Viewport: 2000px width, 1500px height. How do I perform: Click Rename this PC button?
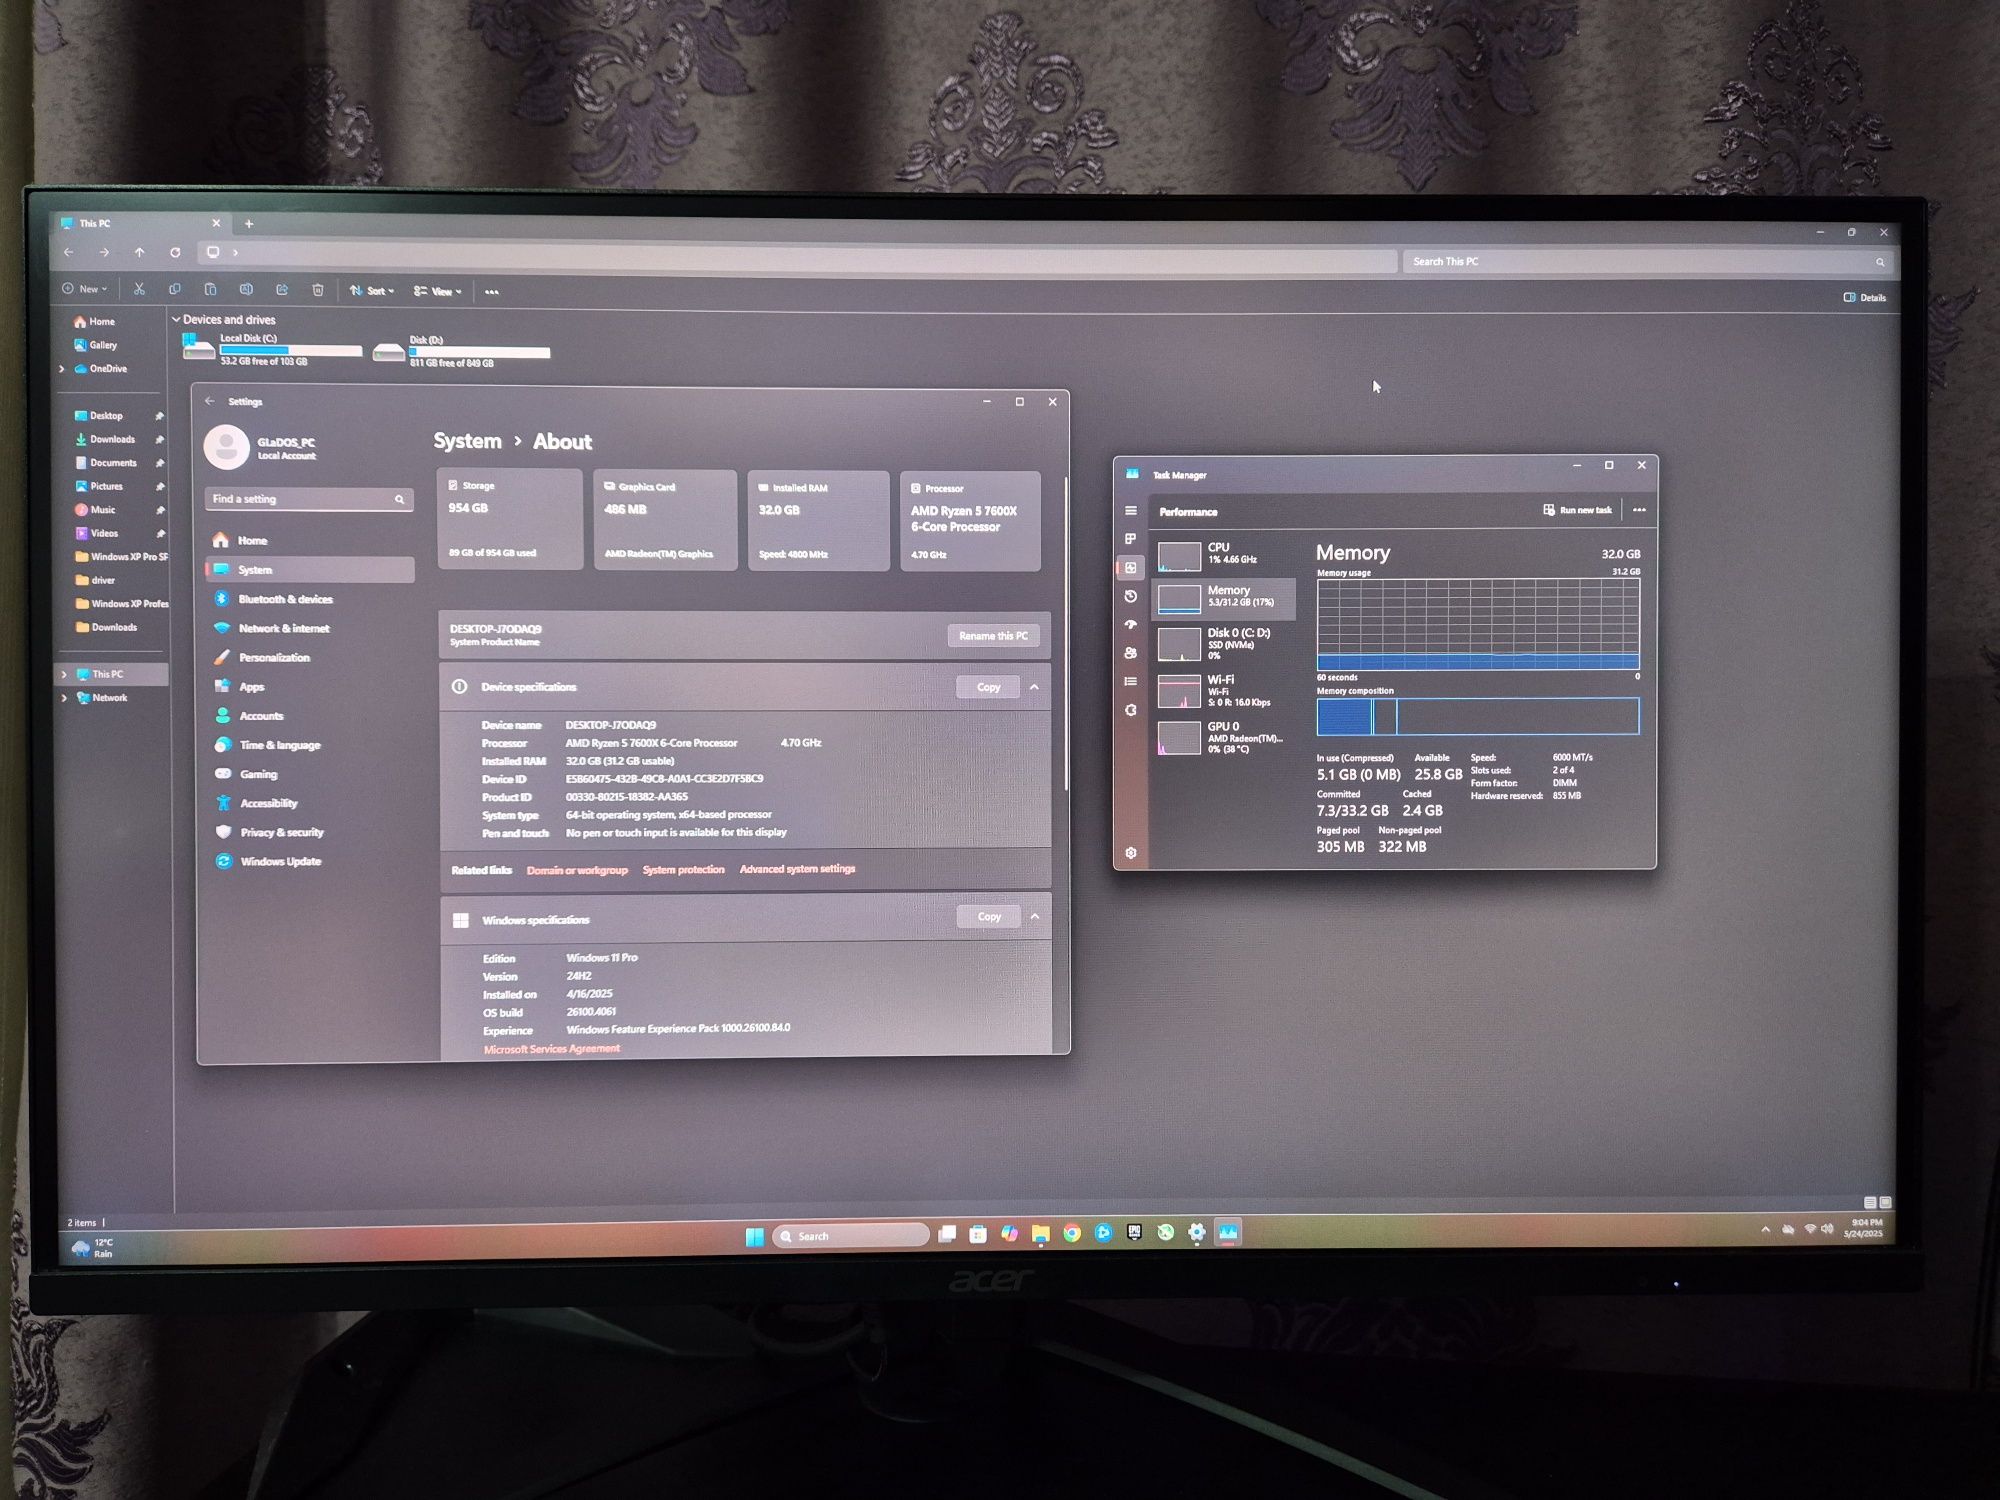(x=993, y=636)
